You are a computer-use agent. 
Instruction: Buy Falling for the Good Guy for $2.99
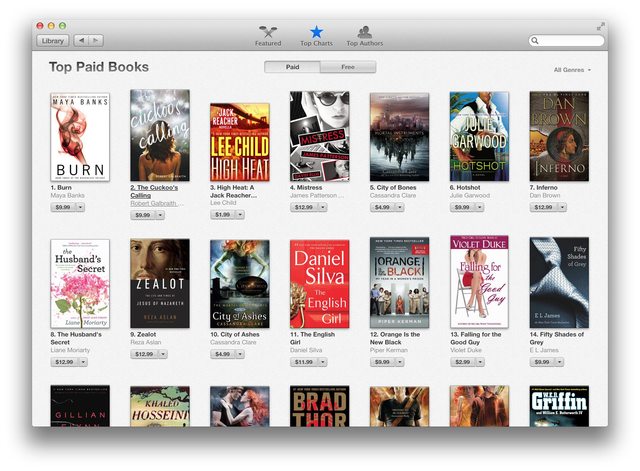(462, 362)
